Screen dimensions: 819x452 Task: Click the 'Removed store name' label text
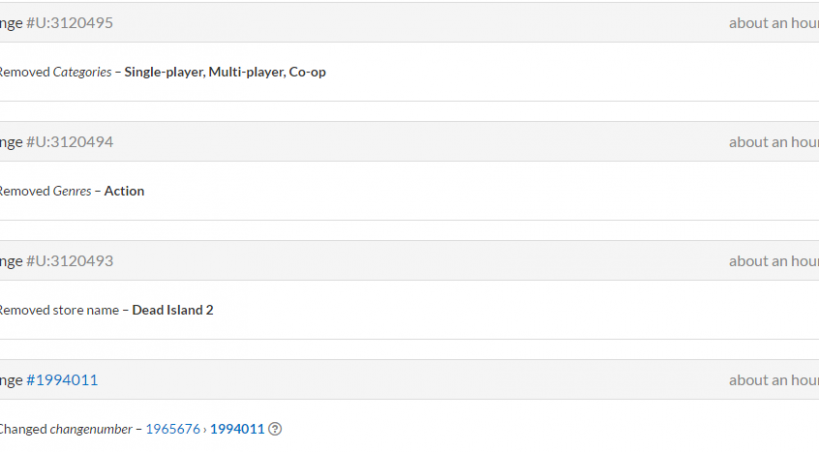point(58,310)
